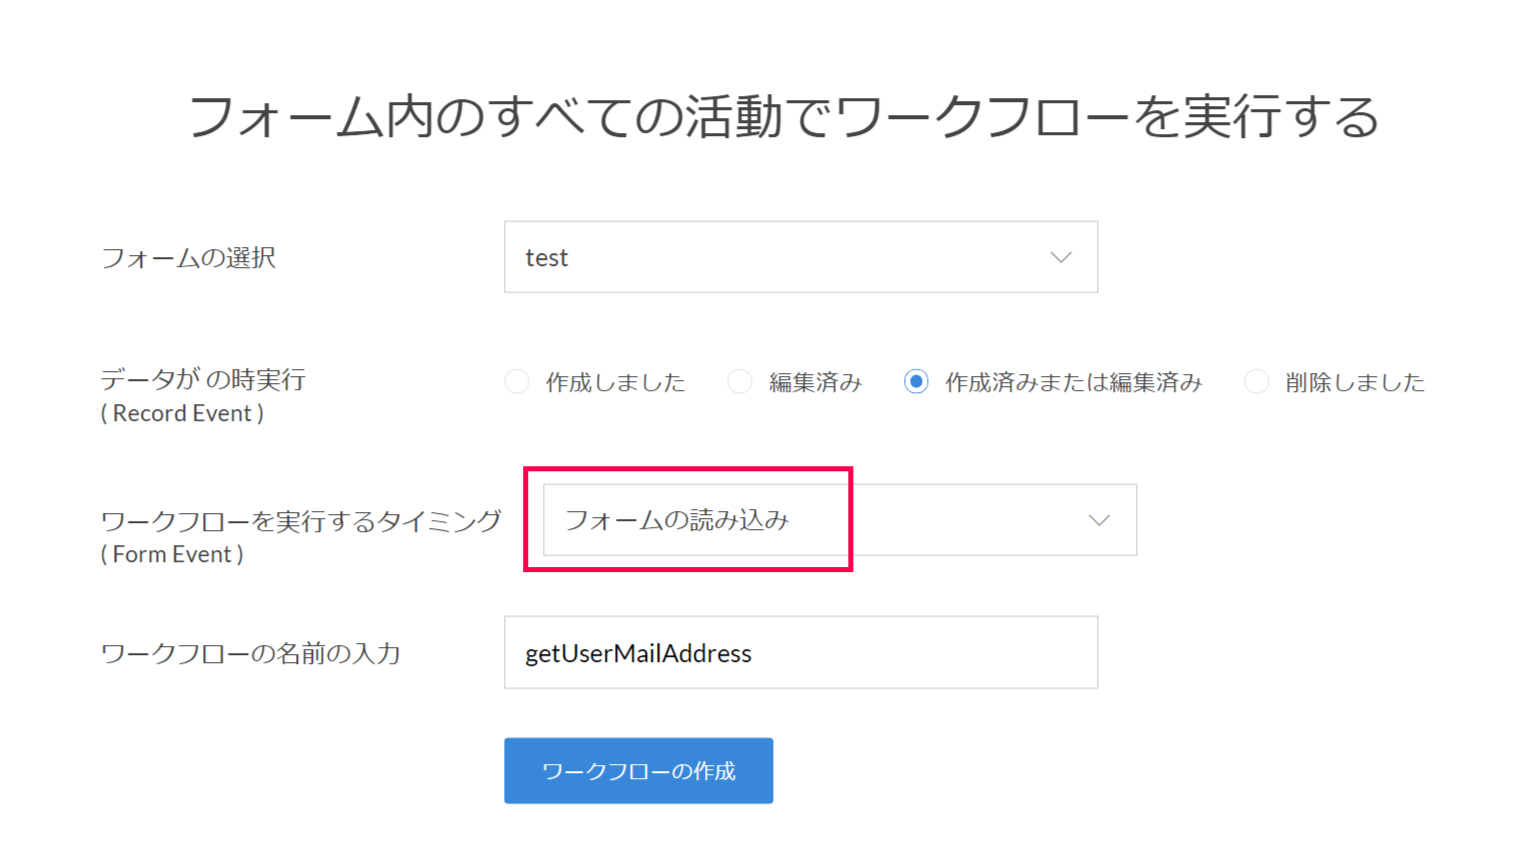Screen dimensions: 1529x867
Task: Select the 削除しました radio button
Action: tap(1257, 382)
